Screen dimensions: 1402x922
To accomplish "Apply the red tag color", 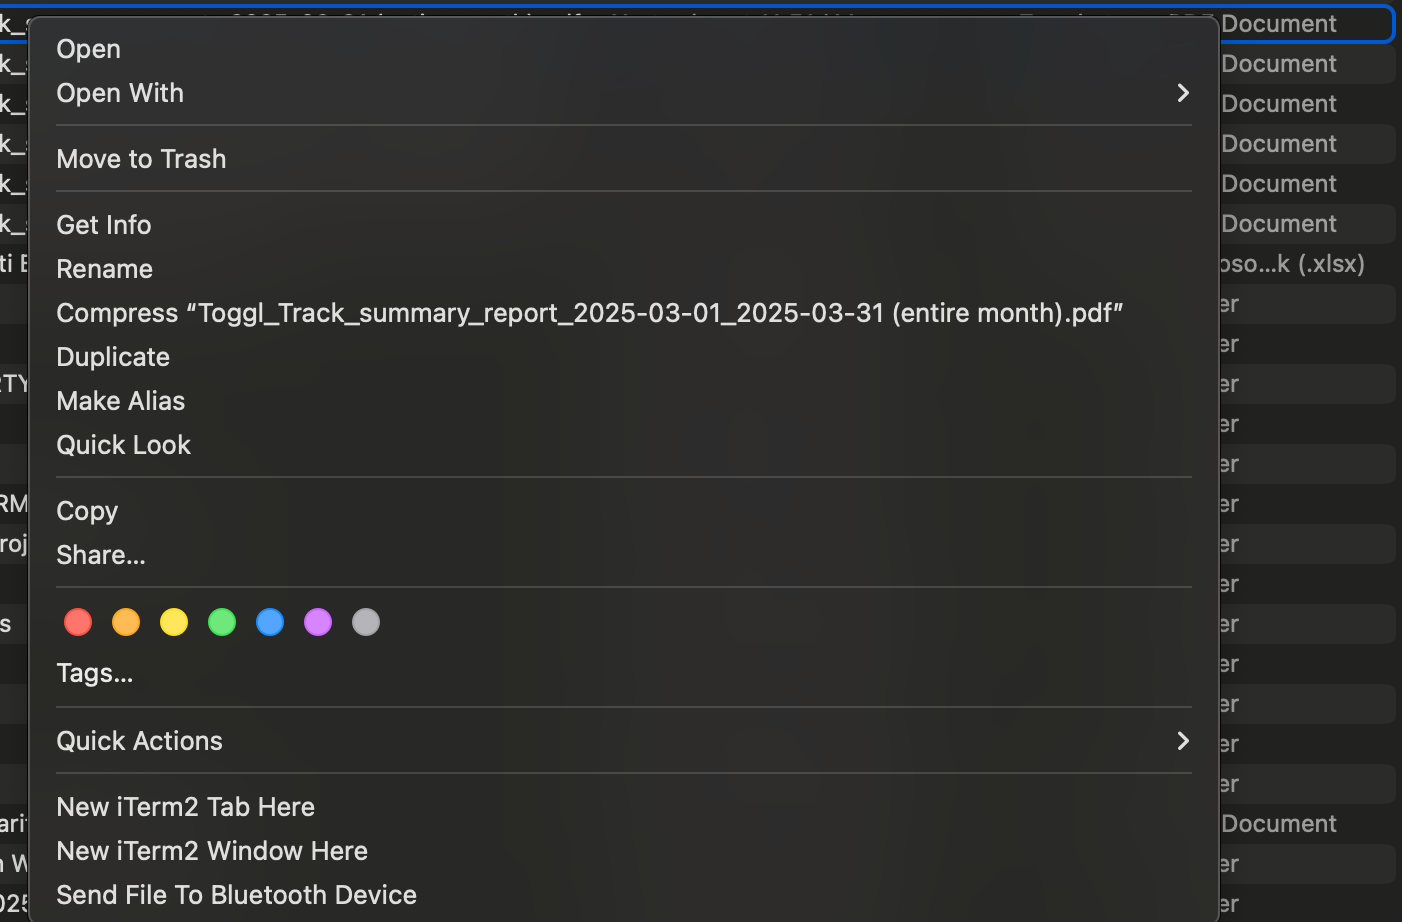I will (x=78, y=622).
